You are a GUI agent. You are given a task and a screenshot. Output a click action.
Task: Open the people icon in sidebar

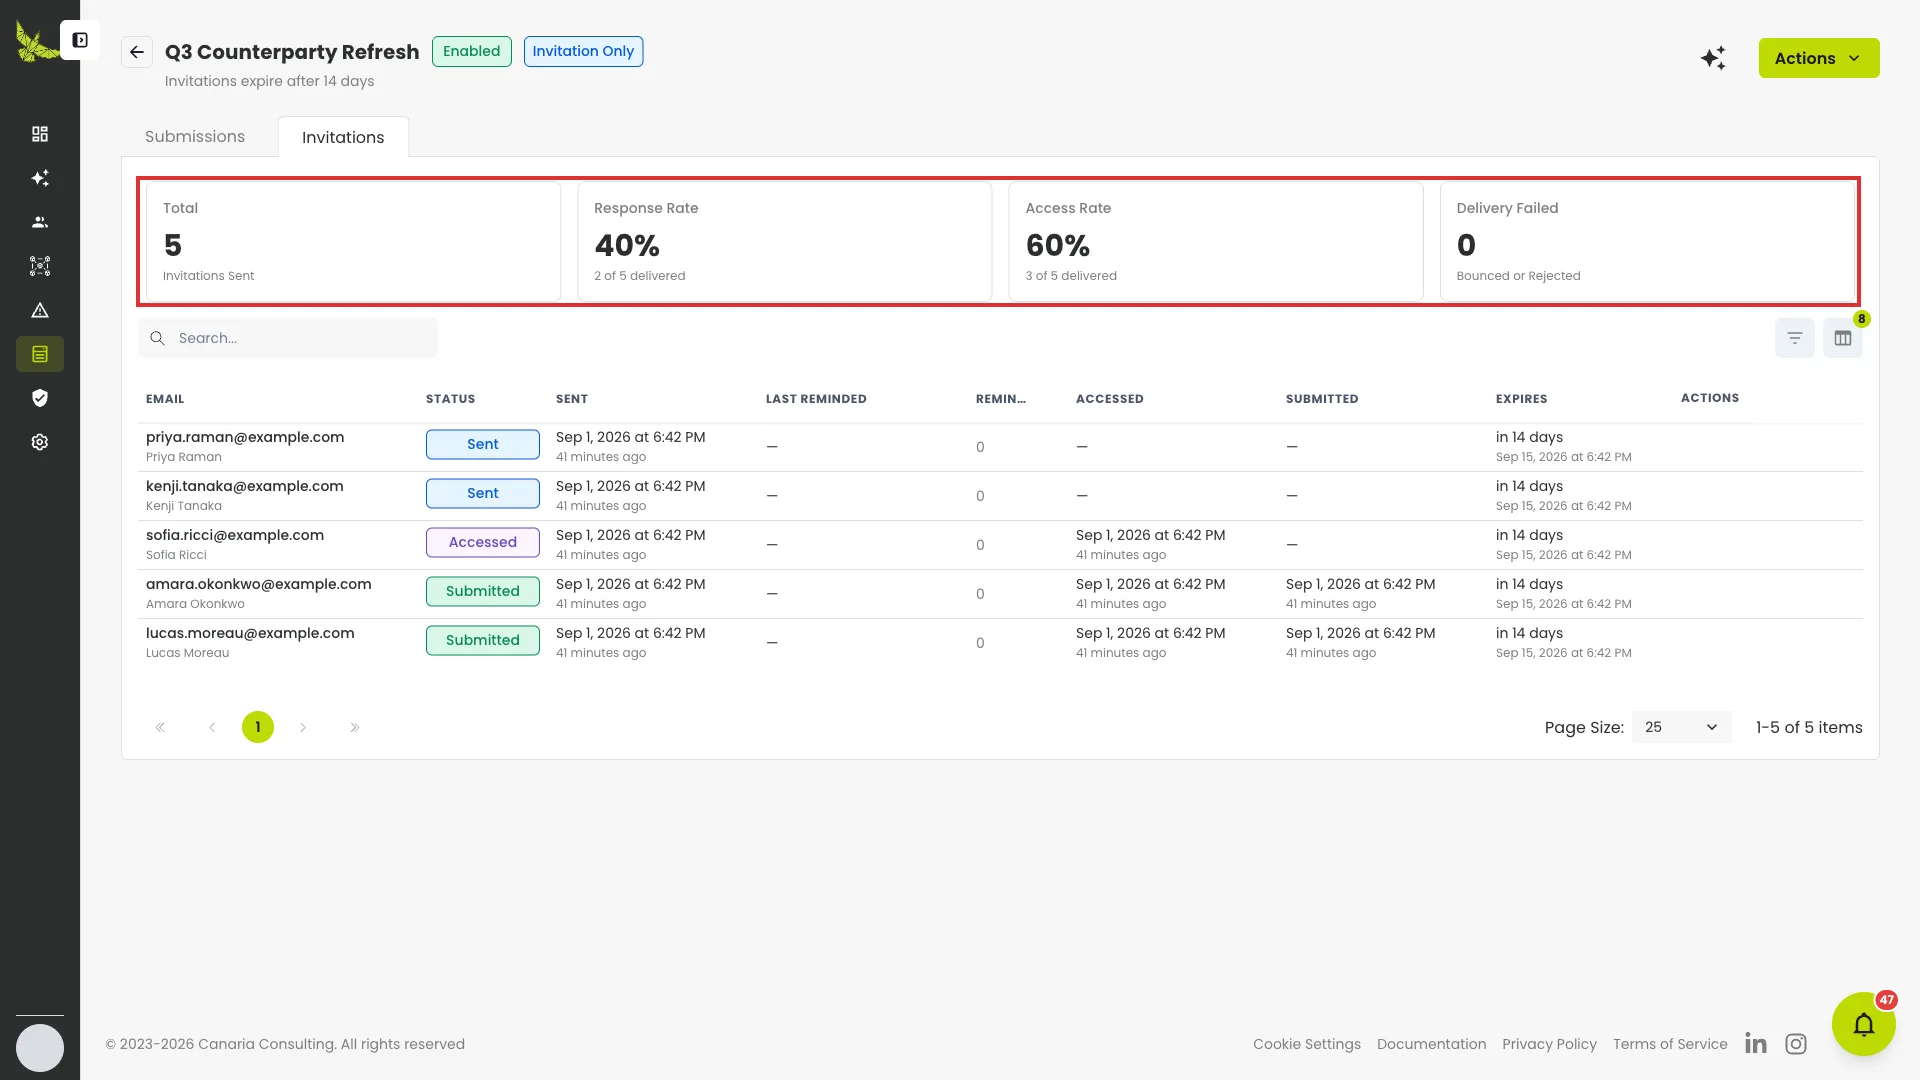40,222
